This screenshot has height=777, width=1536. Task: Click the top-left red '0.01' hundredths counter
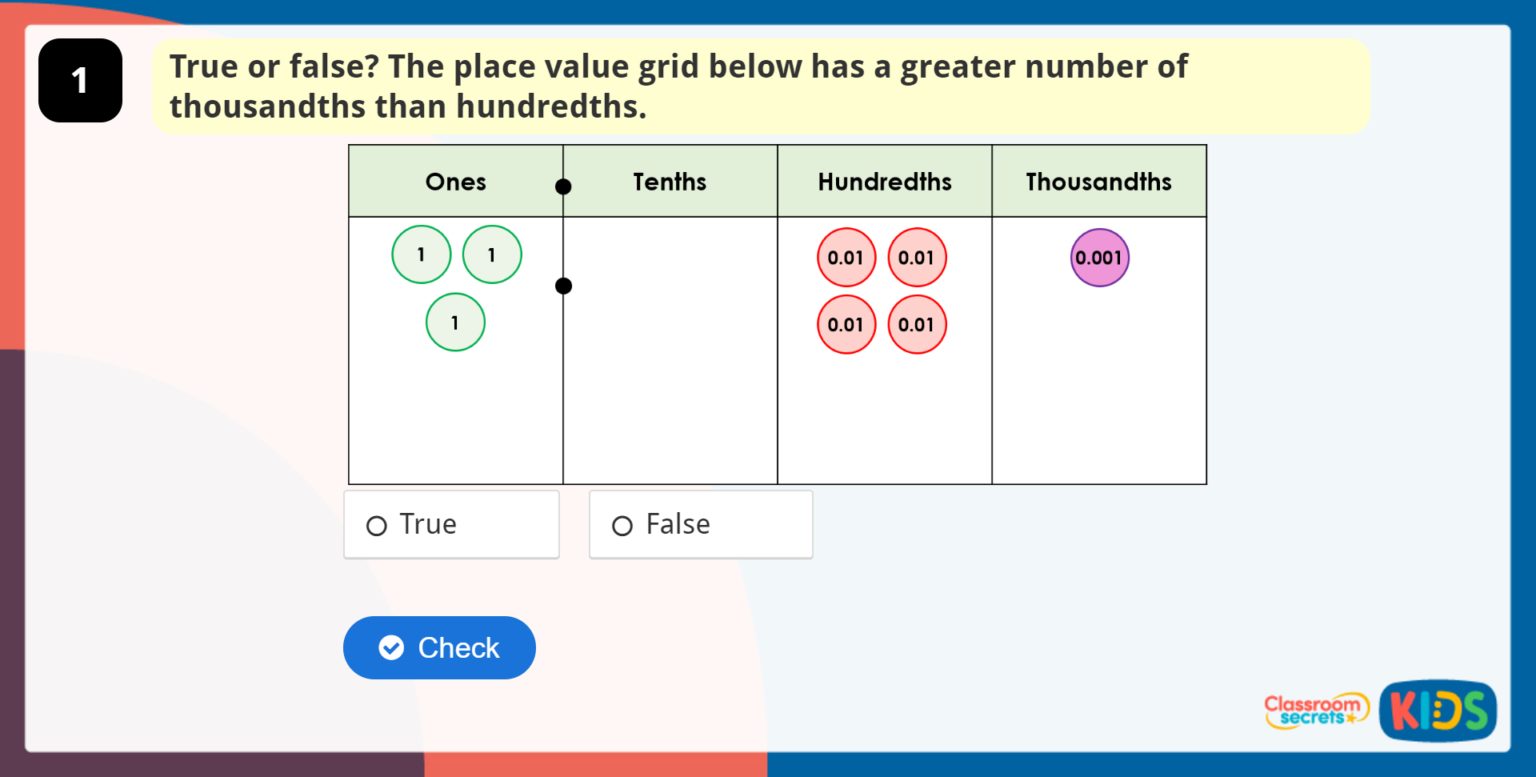click(x=847, y=257)
